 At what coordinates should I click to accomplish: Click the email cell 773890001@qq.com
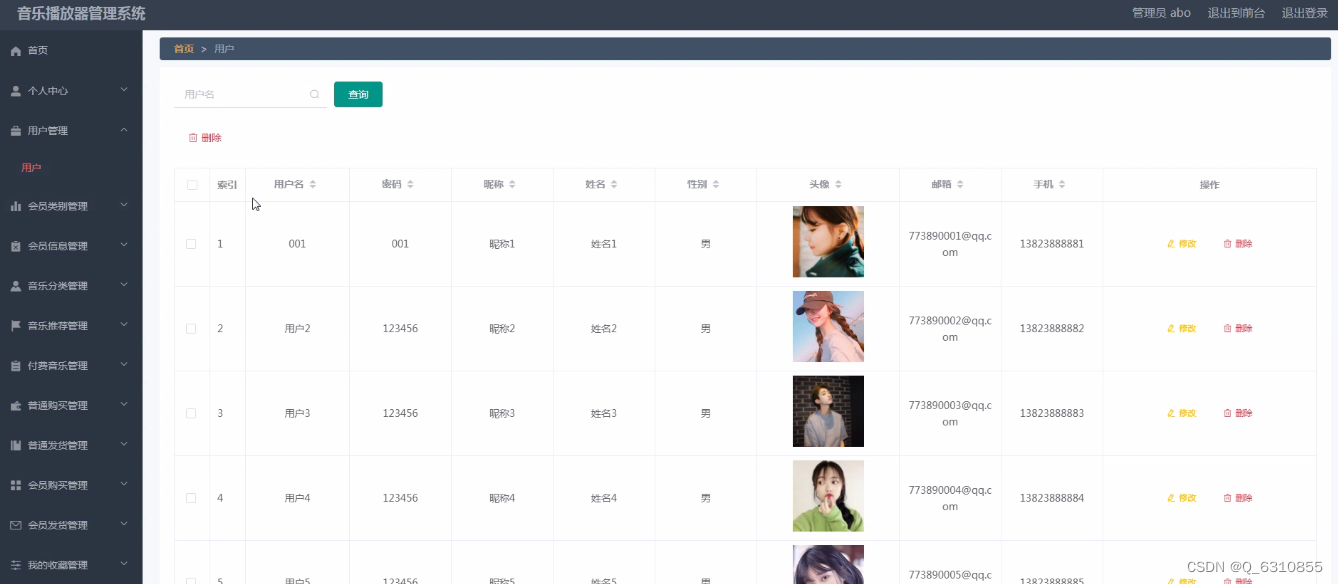(x=950, y=244)
